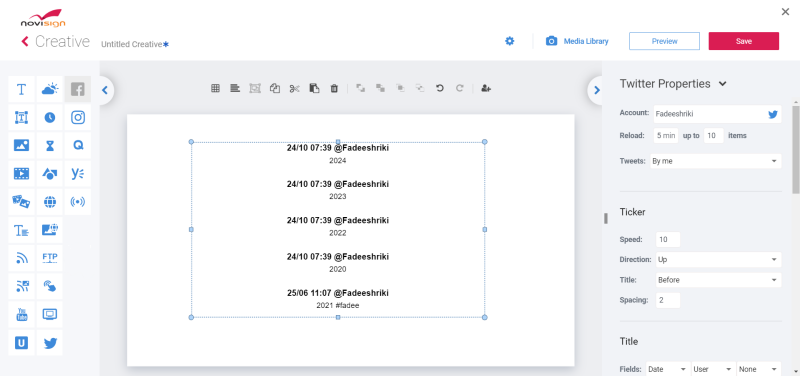Redo the last undone action
The image size is (800, 376).
(459, 88)
